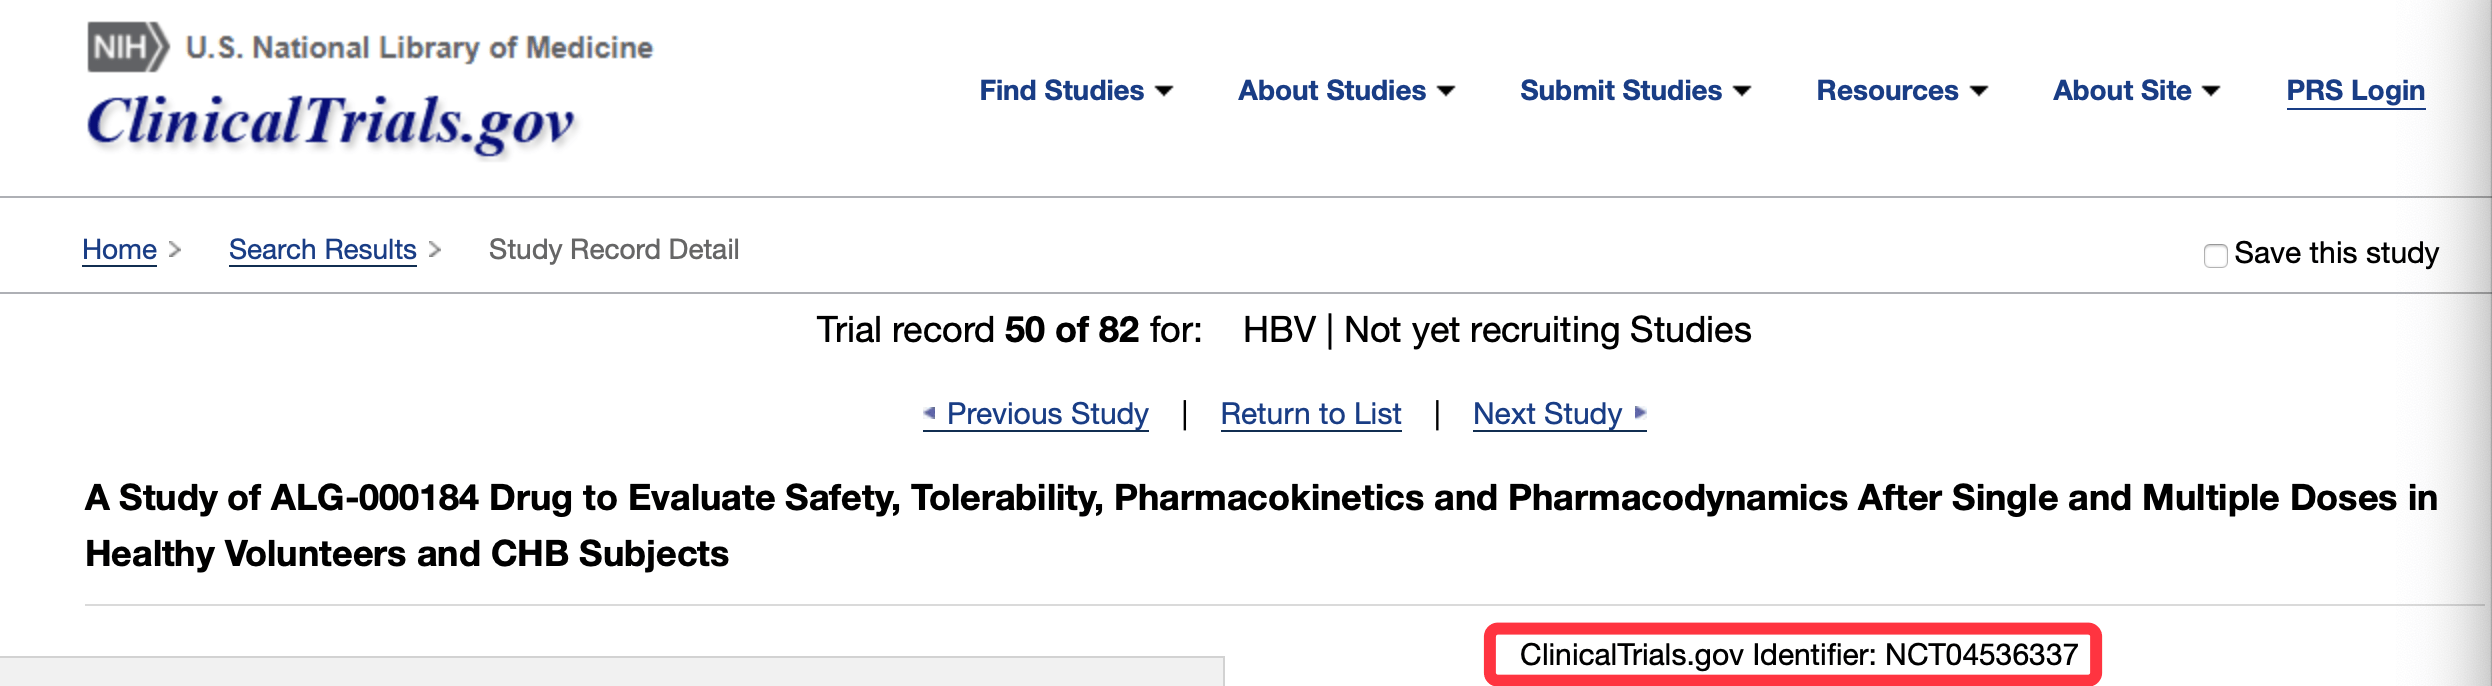This screenshot has width=2492, height=686.
Task: Open the PRS Login link
Action: [2355, 91]
